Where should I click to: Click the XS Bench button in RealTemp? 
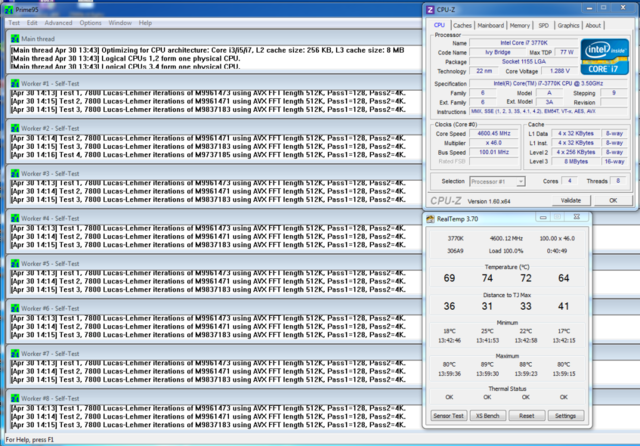[x=487, y=416]
